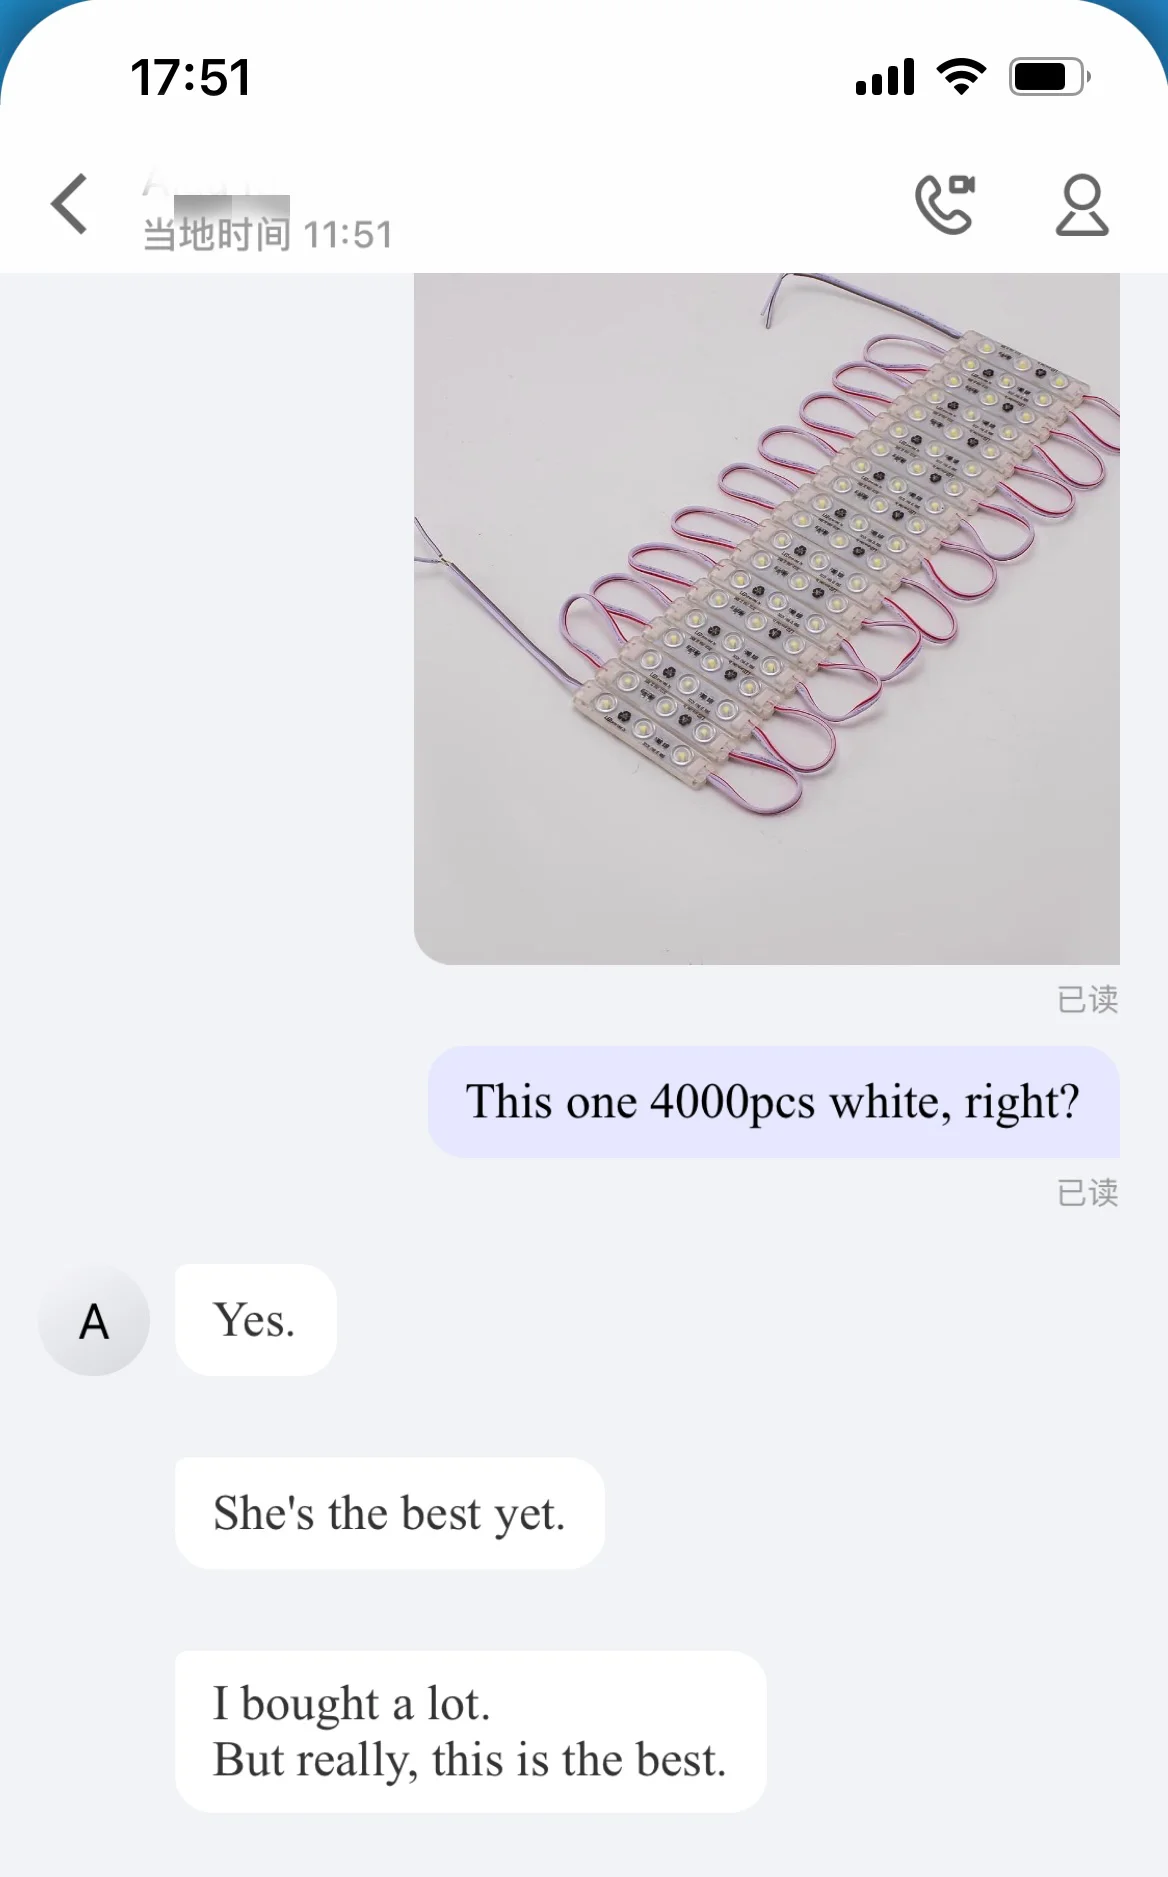Start a voice or video call
The width and height of the screenshot is (1168, 1877).
click(945, 204)
